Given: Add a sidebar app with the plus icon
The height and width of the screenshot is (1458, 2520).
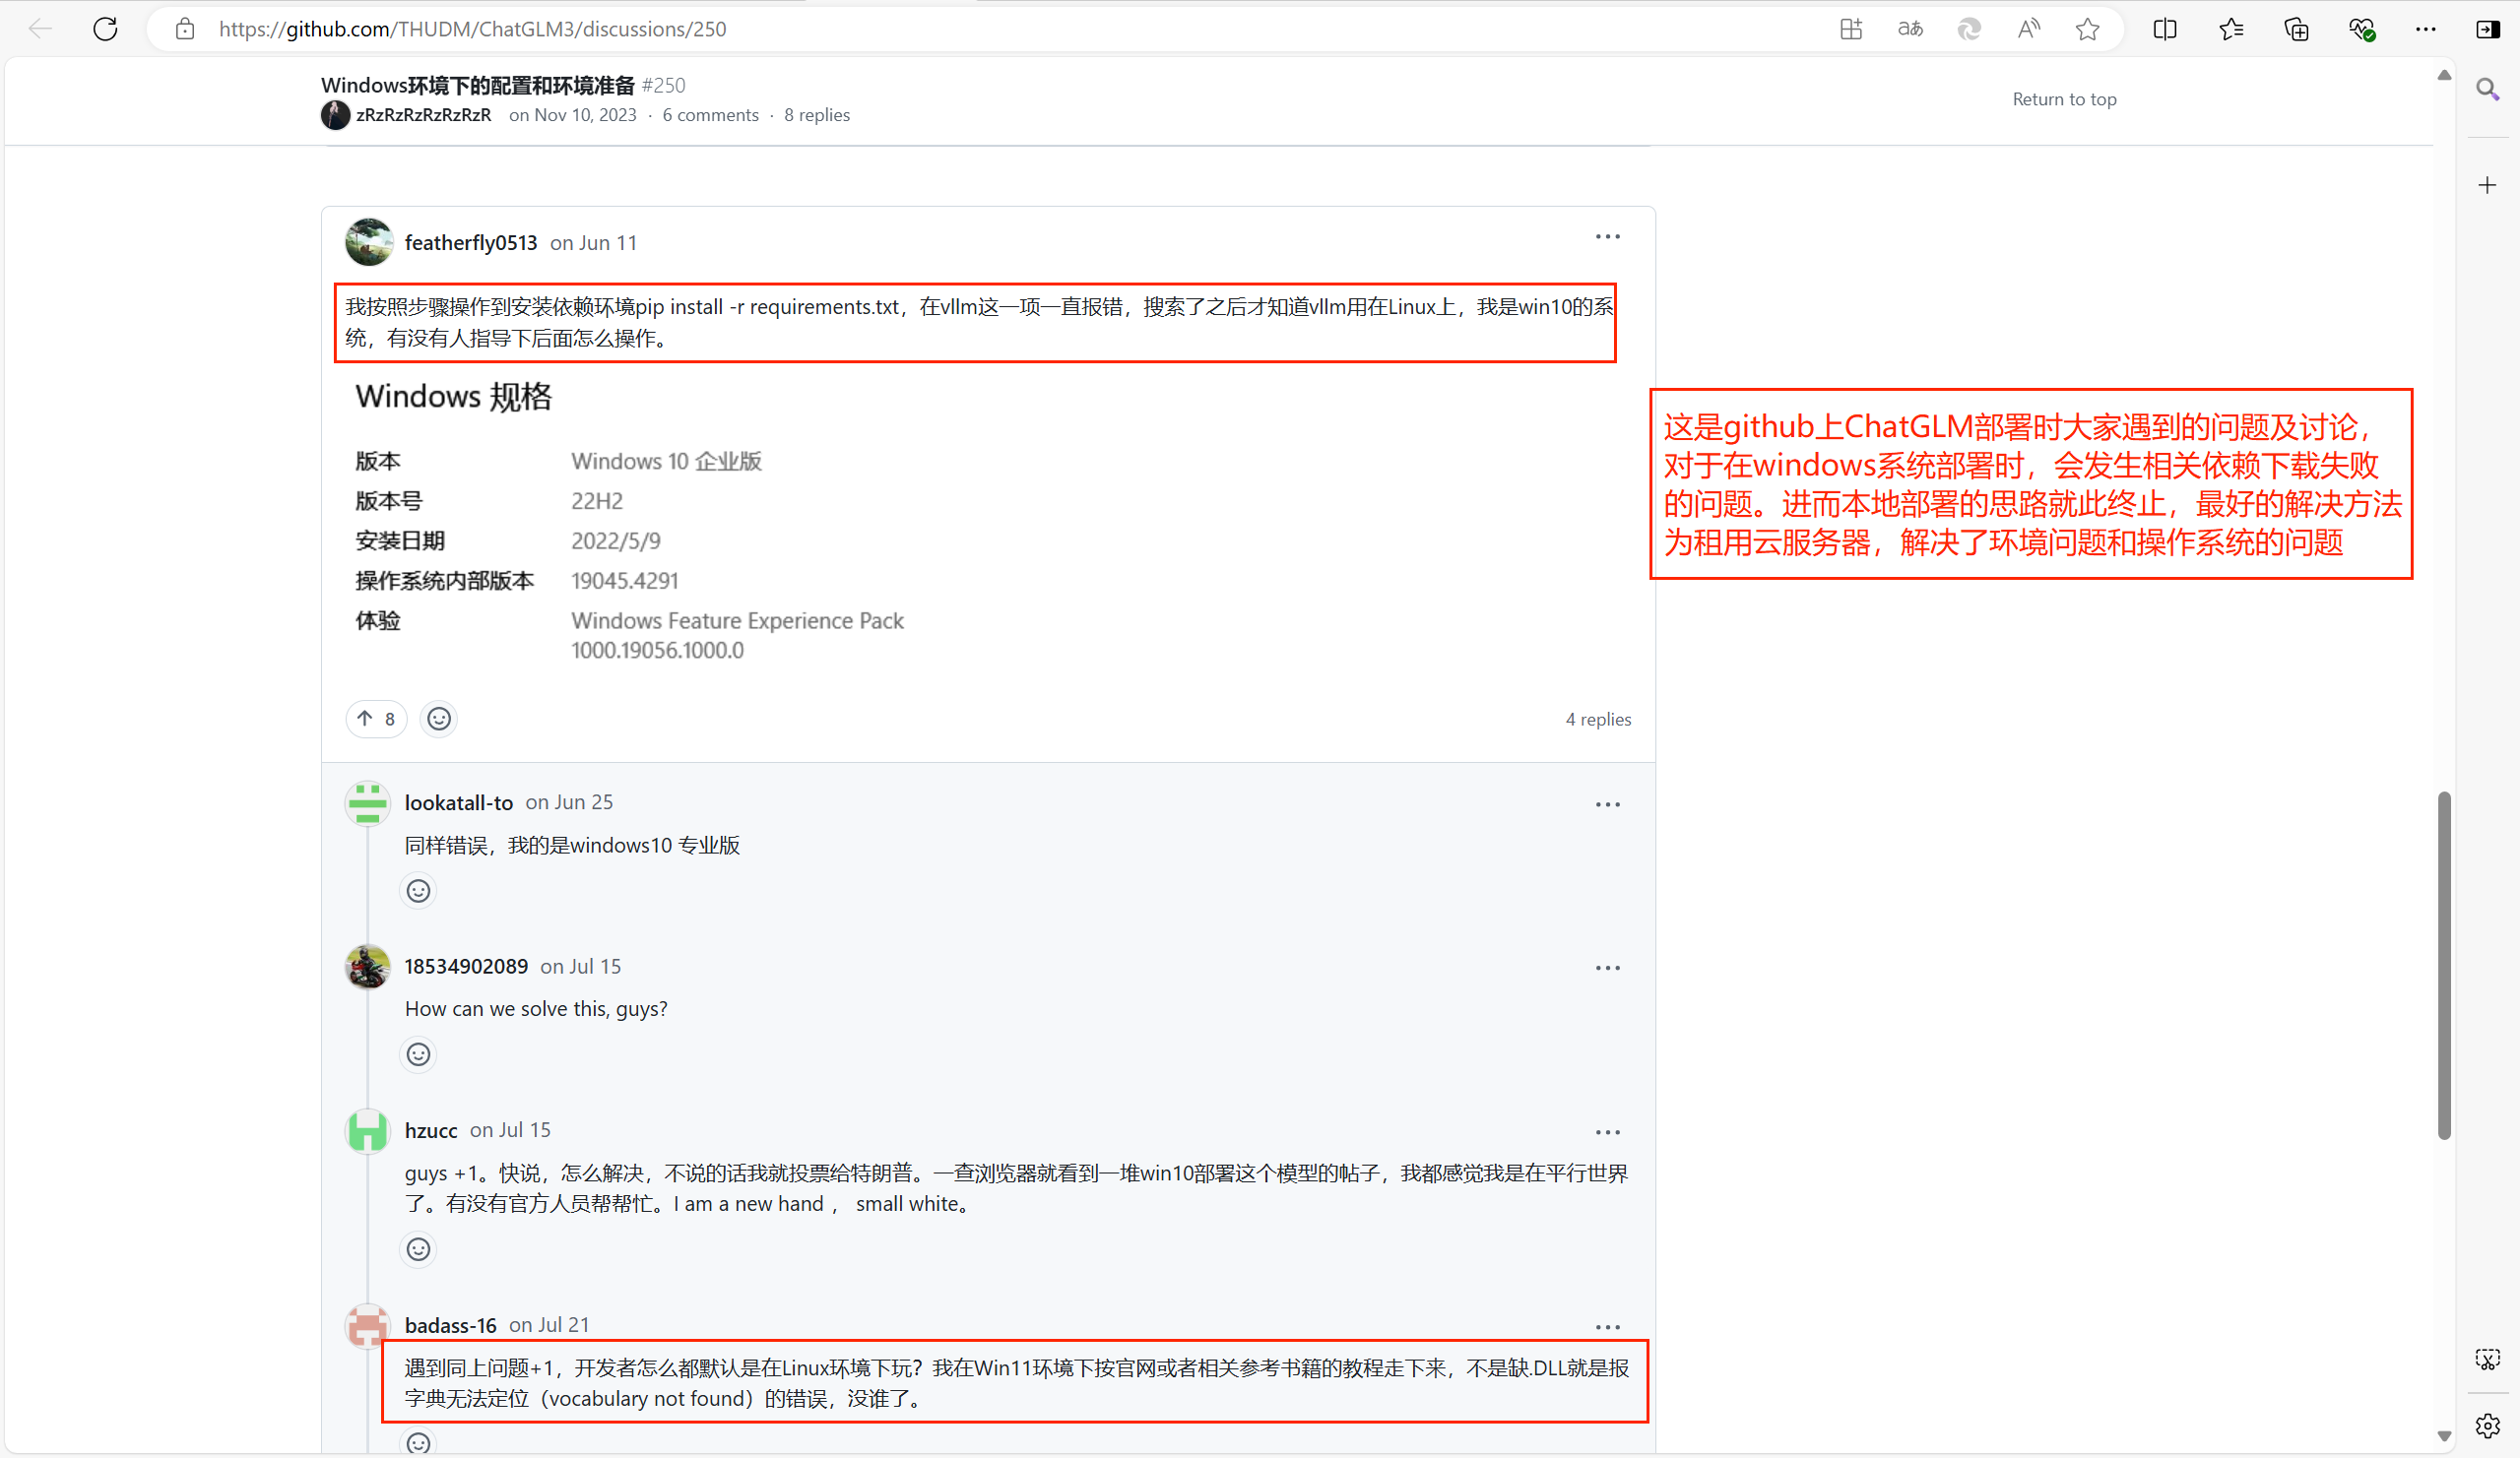Looking at the screenshot, I should [x=2488, y=185].
